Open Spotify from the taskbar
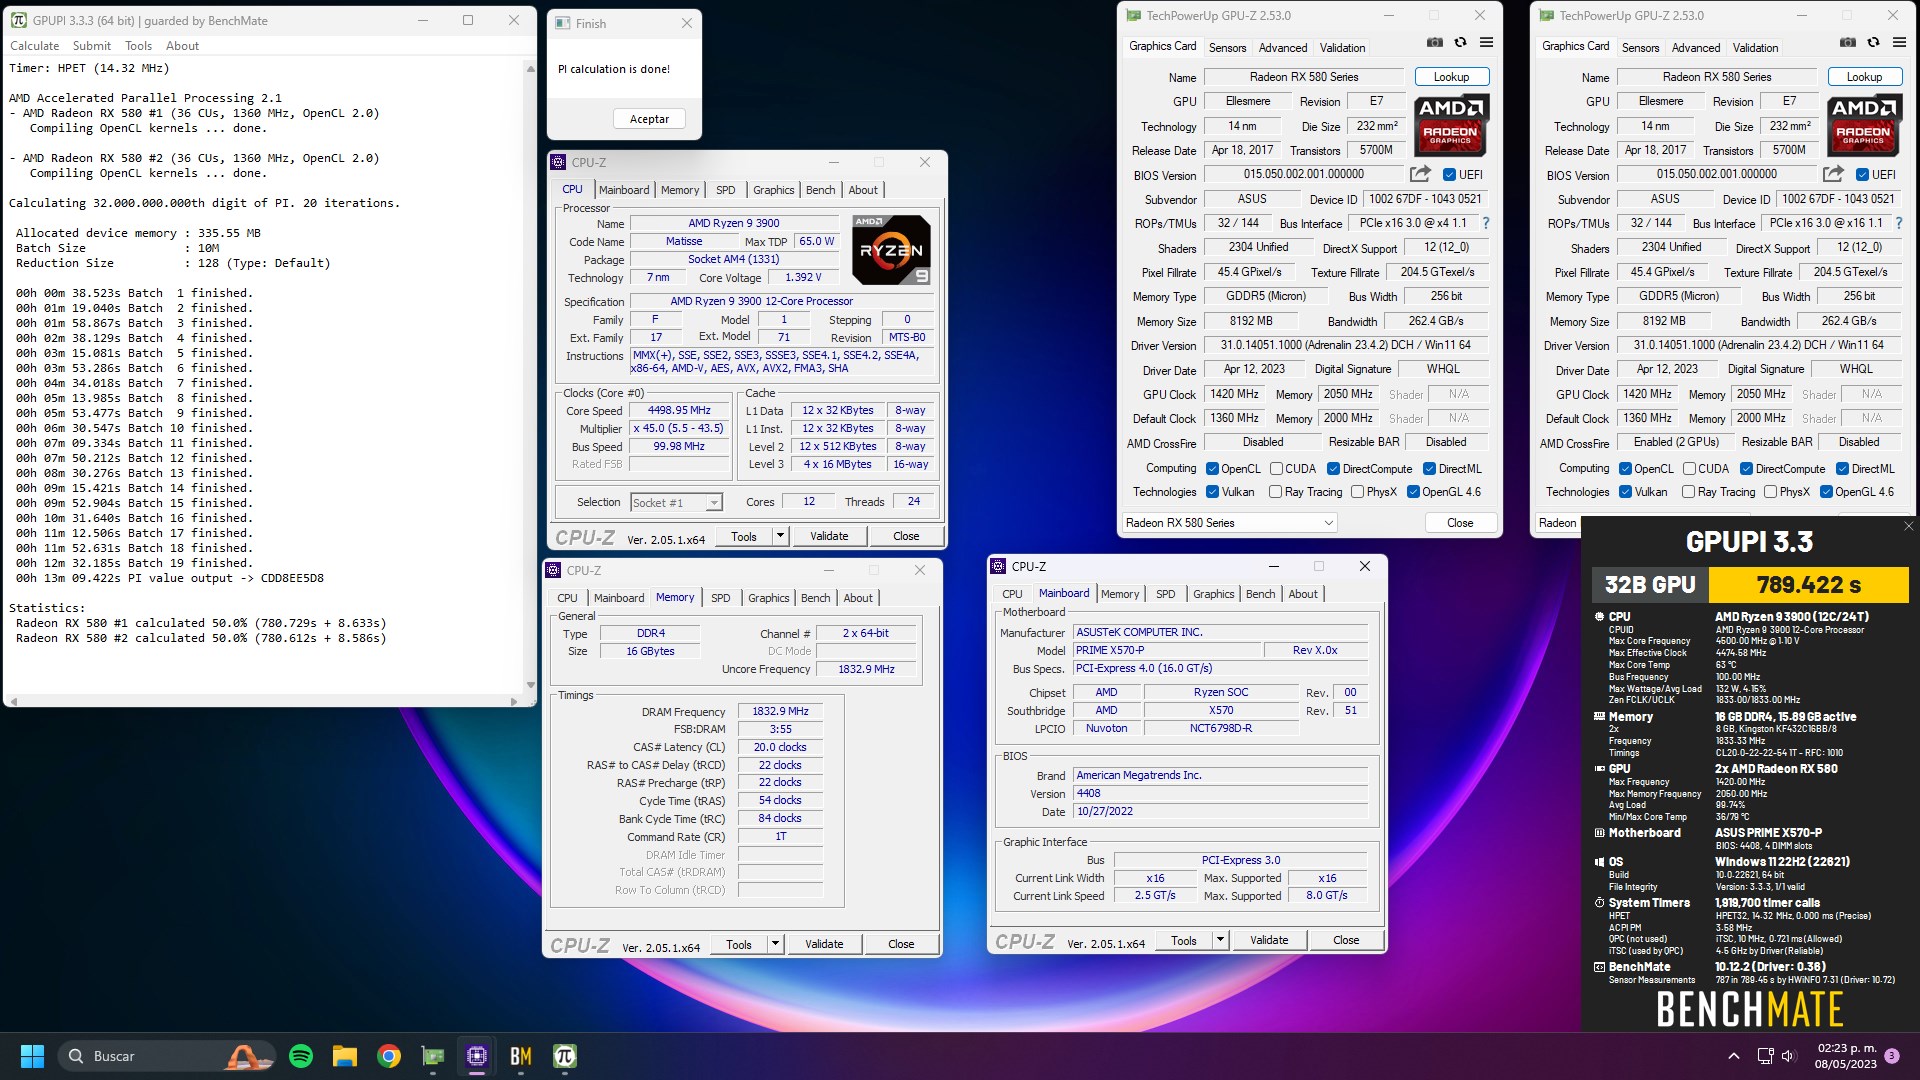The height and width of the screenshot is (1080, 1920). pyautogui.click(x=301, y=1056)
